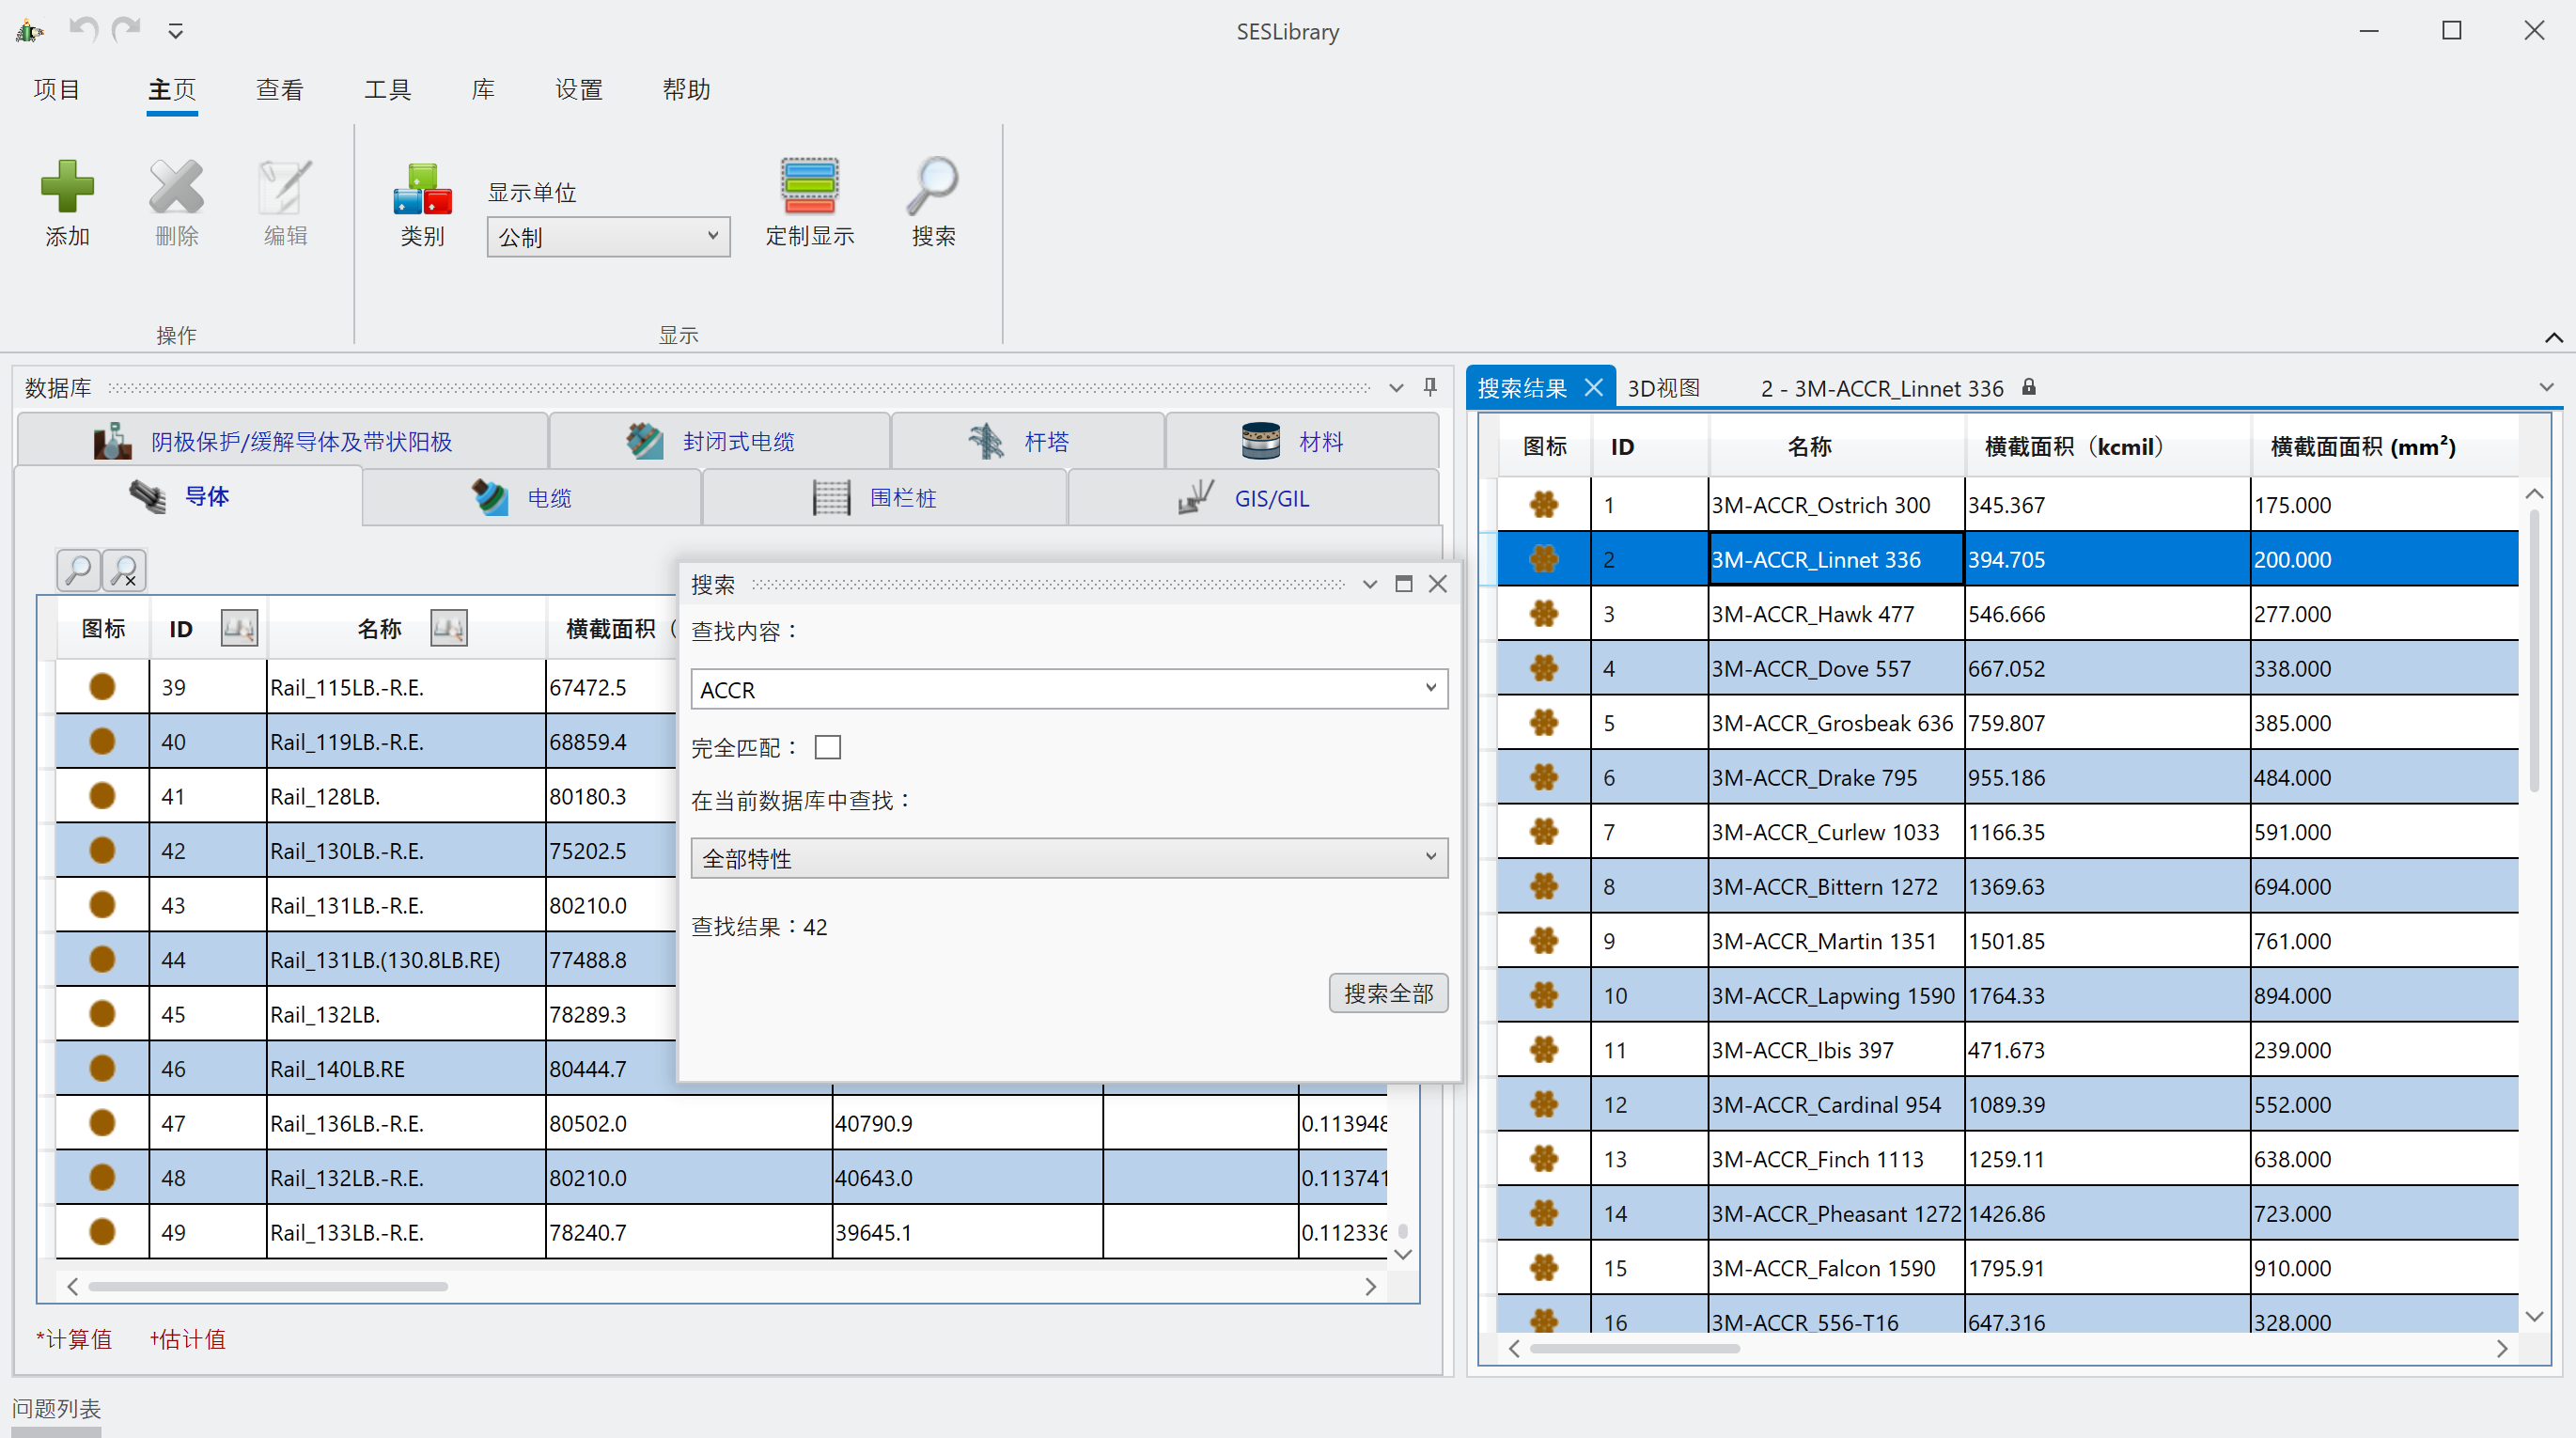Click the search magnifier button above conductor table
Image resolution: width=2576 pixels, height=1438 pixels.
click(x=78, y=570)
